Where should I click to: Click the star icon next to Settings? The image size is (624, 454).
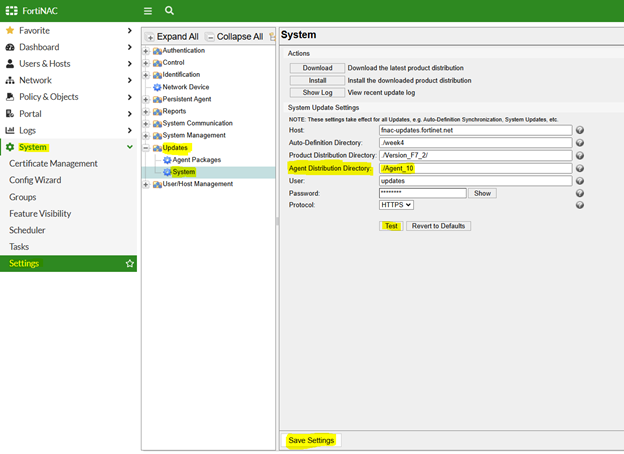(x=129, y=264)
